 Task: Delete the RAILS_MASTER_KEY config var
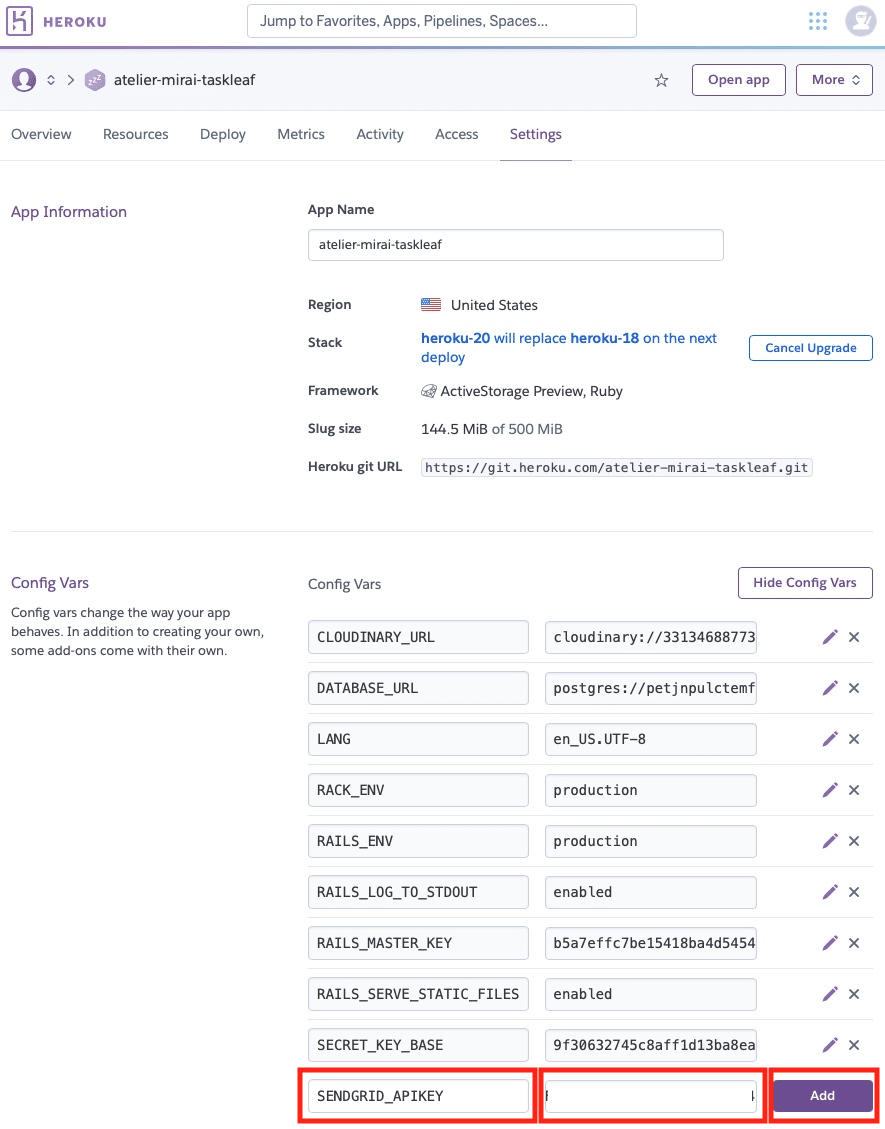854,943
